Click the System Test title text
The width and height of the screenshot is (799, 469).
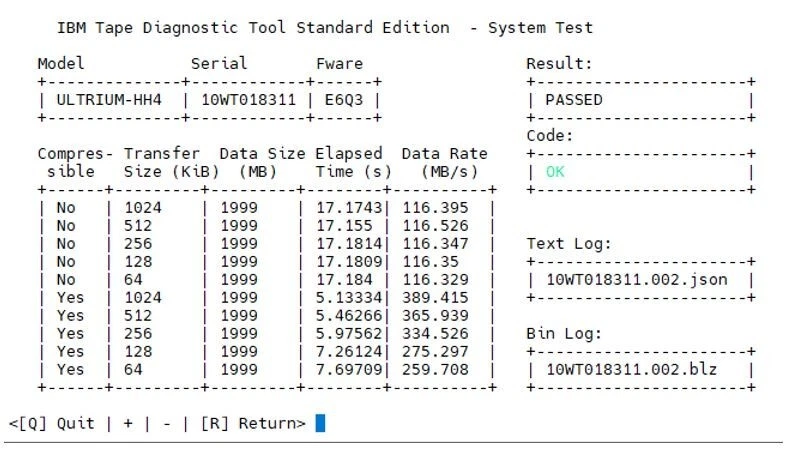pyautogui.click(x=540, y=27)
